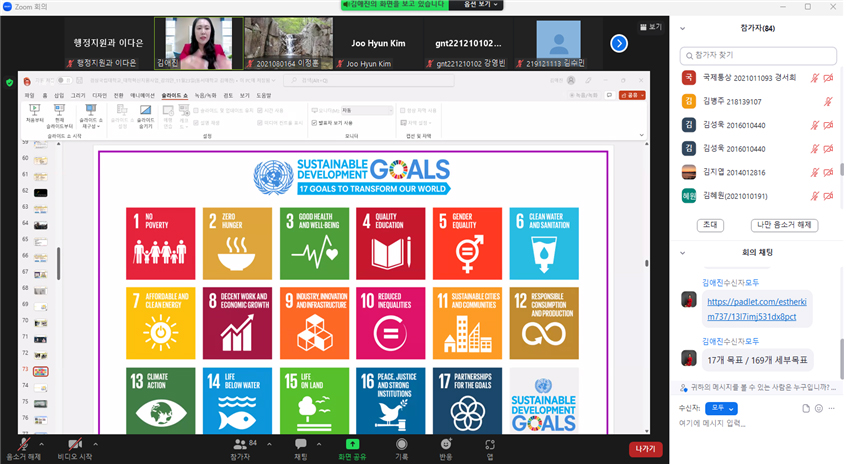Image resolution: width=846 pixels, height=466 pixels.
Task: Open the 참가자 participants icon in Zoom toolbar
Action: point(240,444)
